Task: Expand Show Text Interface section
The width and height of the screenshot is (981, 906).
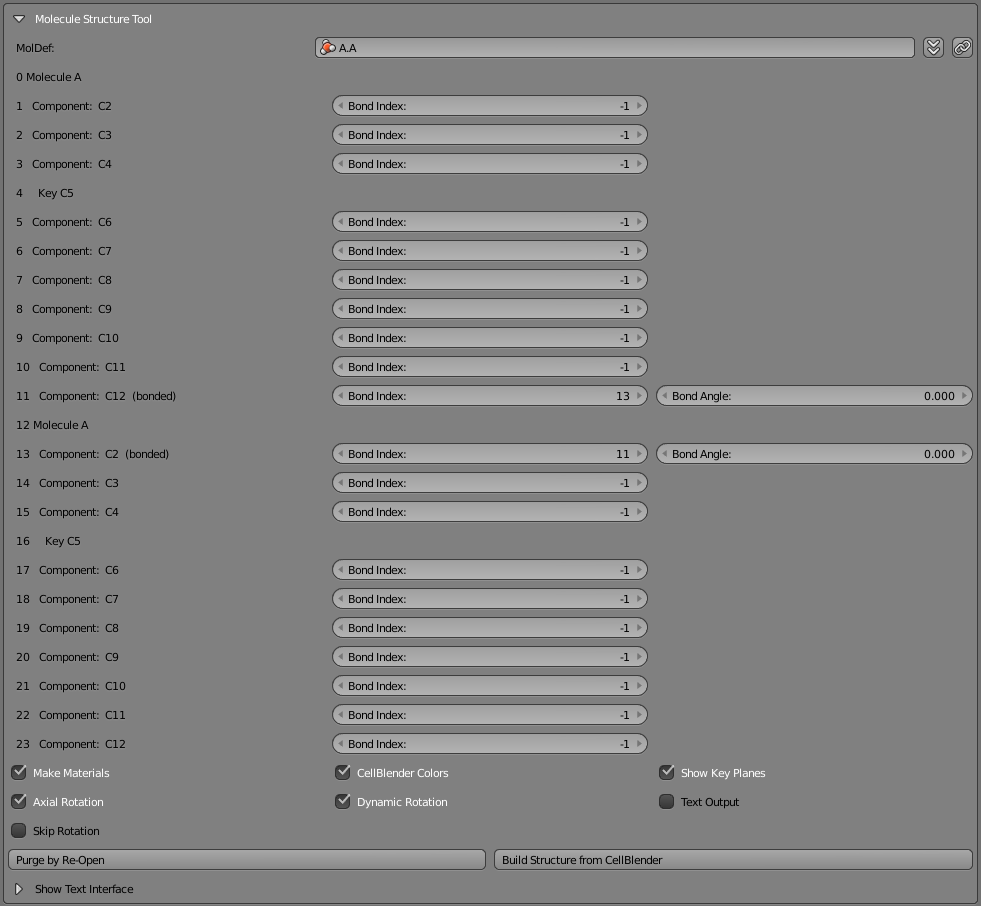Action: [x=19, y=888]
